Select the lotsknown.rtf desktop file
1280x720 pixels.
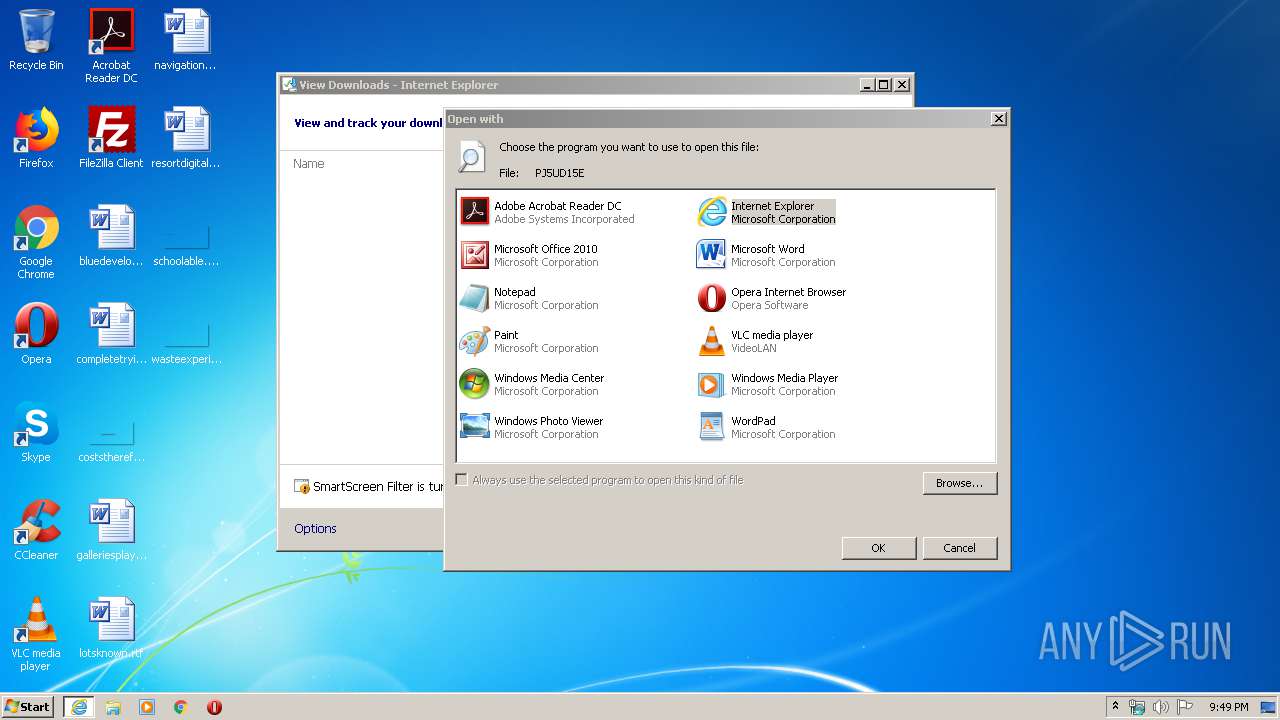tap(111, 628)
